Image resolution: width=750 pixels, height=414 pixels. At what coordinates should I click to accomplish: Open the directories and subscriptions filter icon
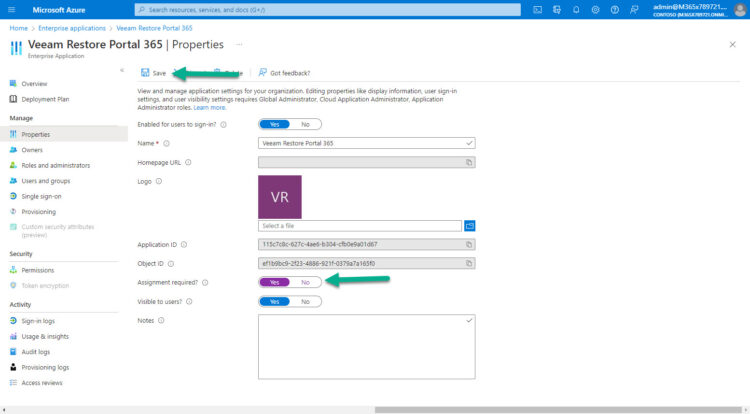tap(557, 10)
